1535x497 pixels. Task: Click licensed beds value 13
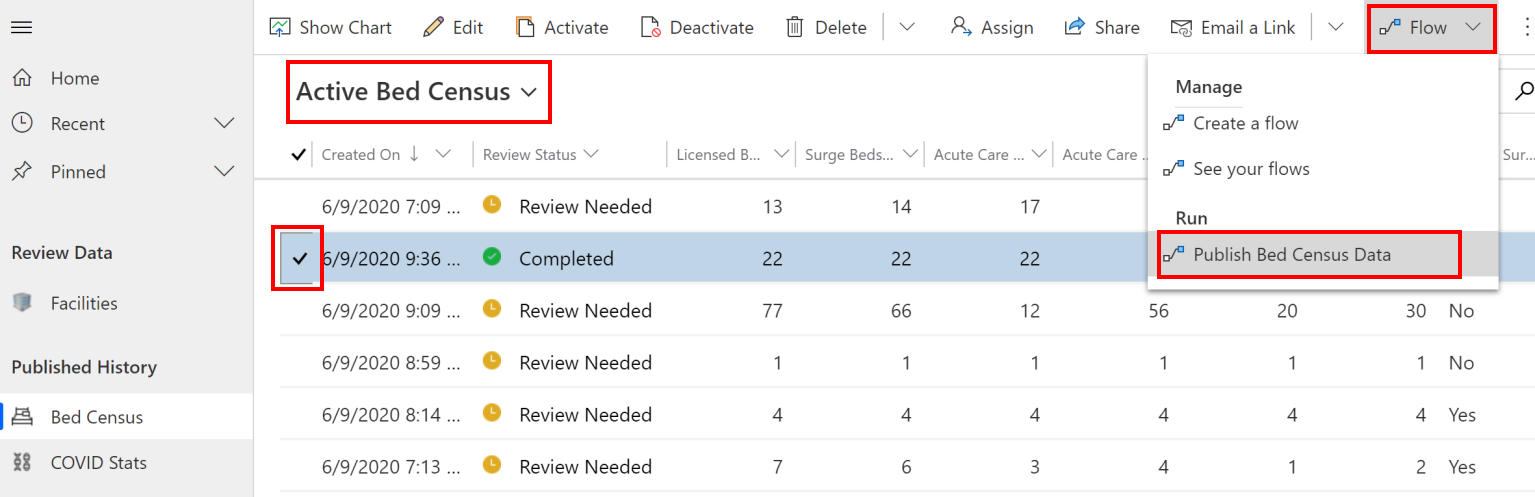pos(772,207)
